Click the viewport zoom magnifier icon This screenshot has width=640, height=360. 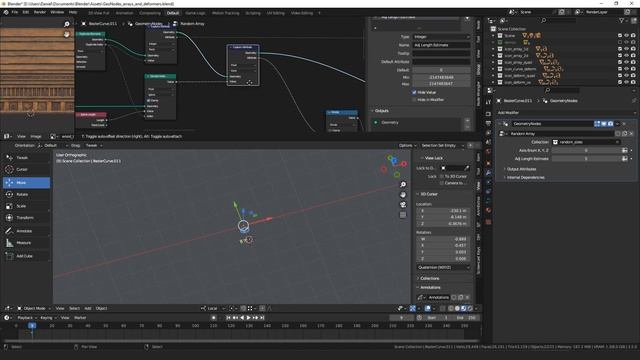403,185
